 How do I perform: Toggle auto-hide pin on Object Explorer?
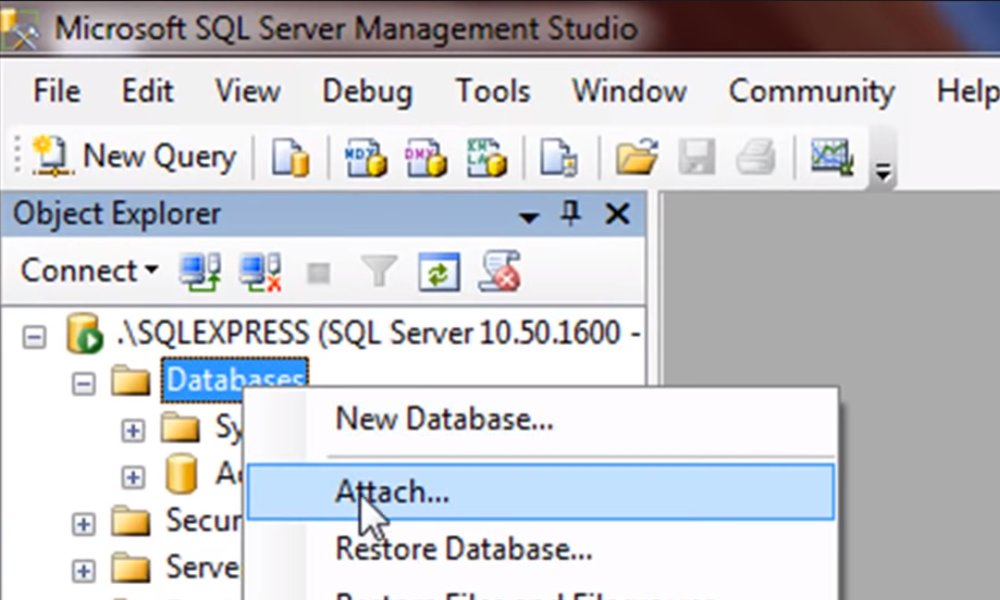click(571, 213)
